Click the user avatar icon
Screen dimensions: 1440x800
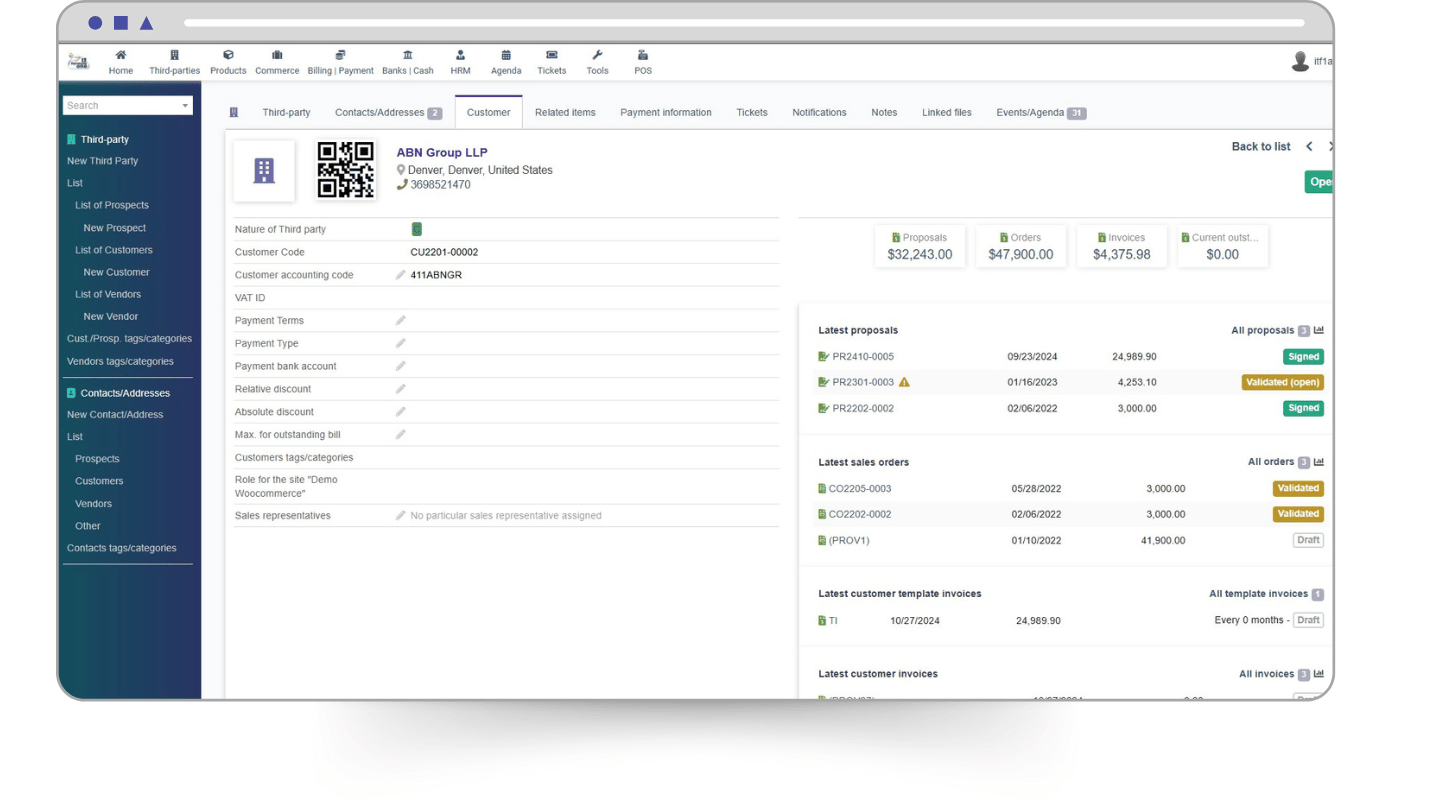click(x=1300, y=62)
